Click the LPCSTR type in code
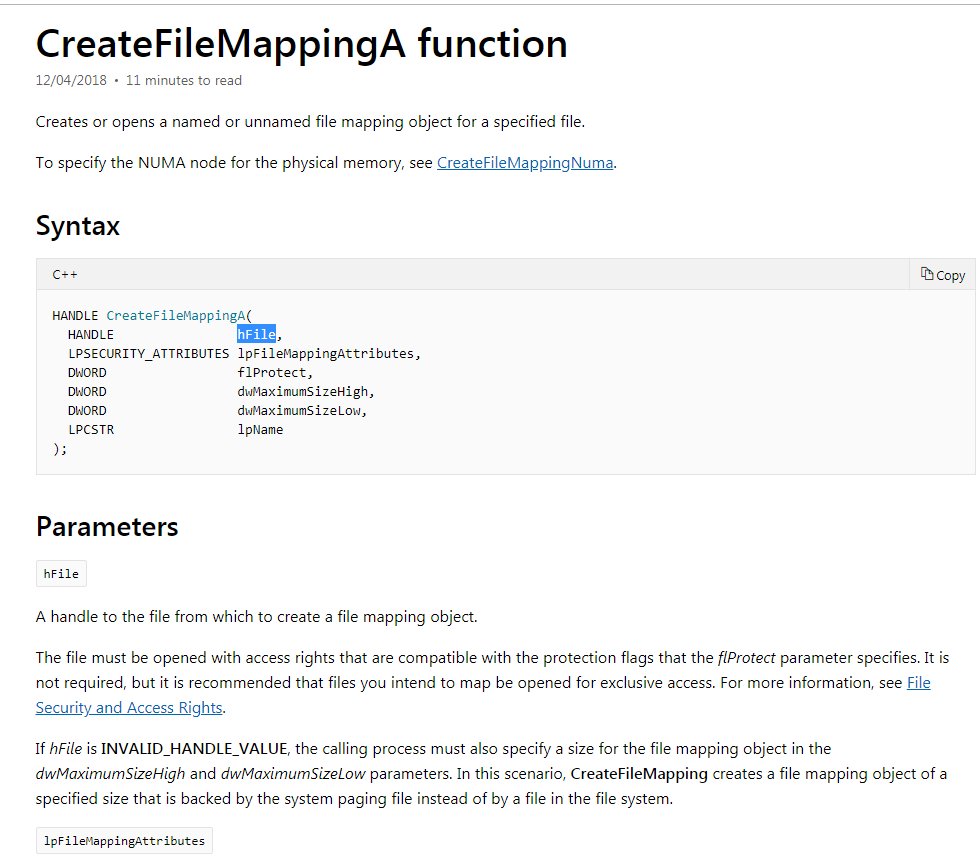 (x=91, y=429)
